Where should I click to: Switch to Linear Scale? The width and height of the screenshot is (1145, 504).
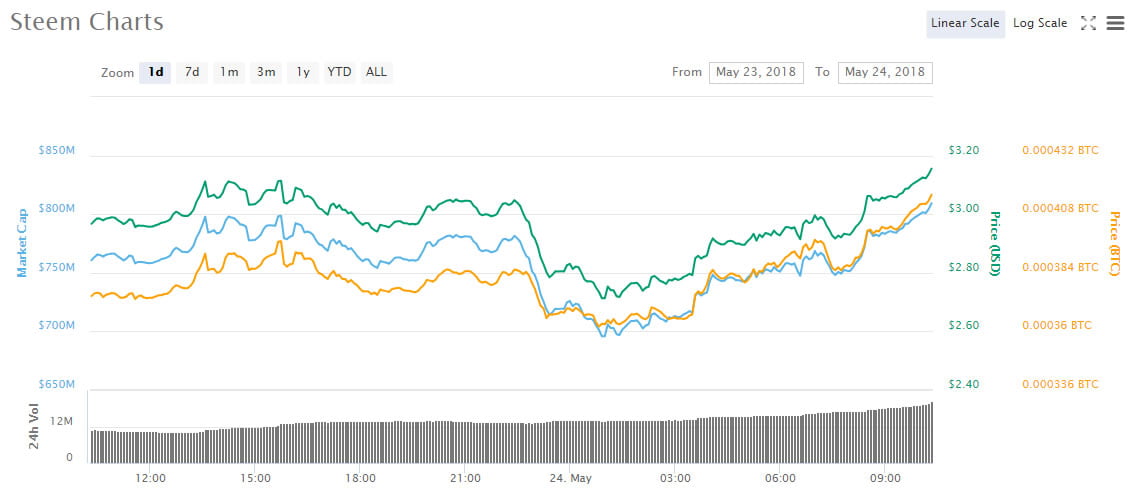[965, 23]
